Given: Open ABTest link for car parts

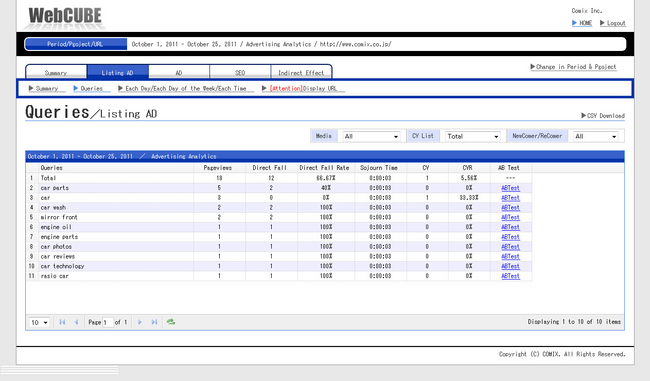Looking at the screenshot, I should click(510, 188).
